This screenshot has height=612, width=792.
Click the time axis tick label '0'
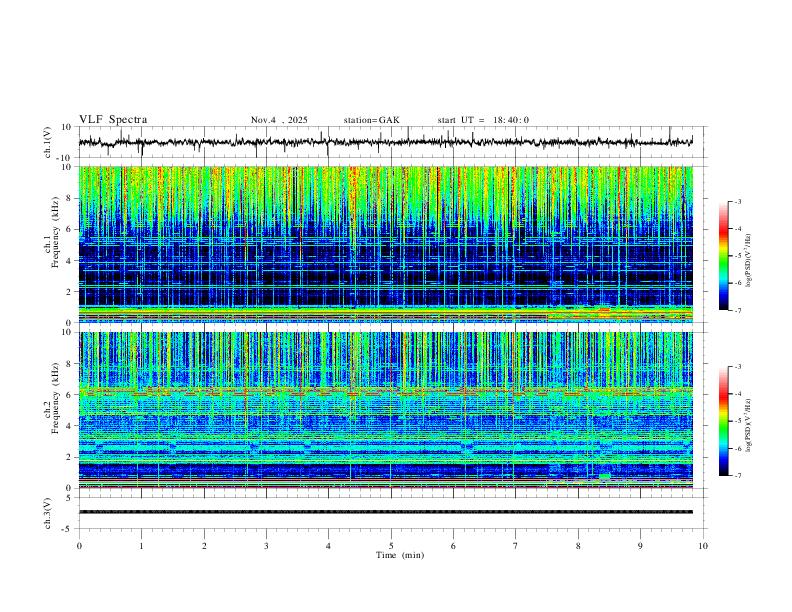(x=79, y=546)
